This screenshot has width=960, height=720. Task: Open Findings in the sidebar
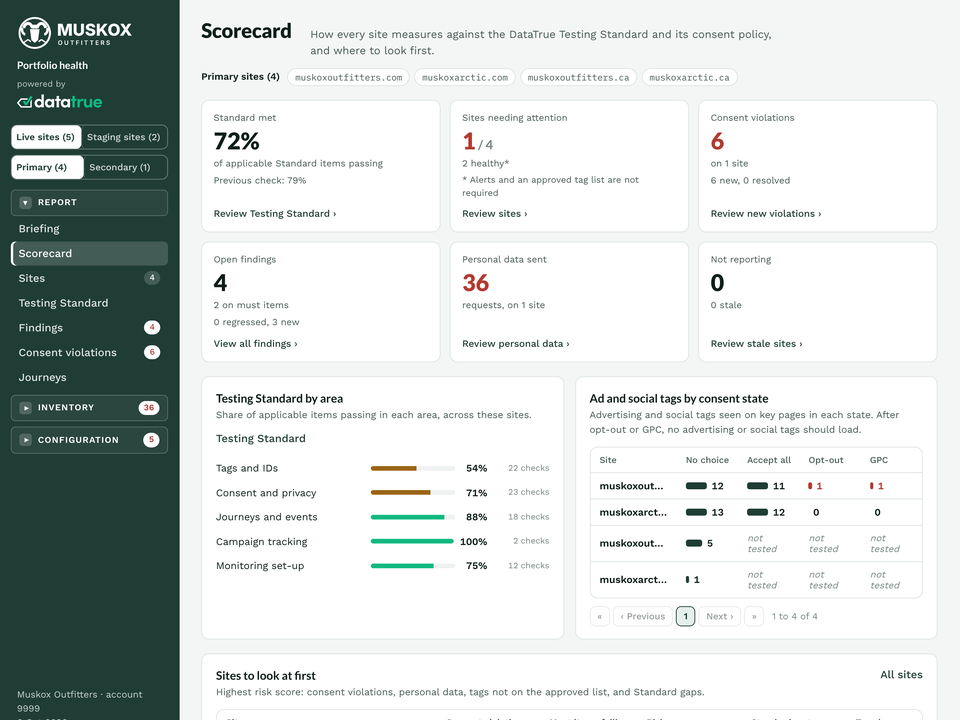pyautogui.click(x=89, y=328)
